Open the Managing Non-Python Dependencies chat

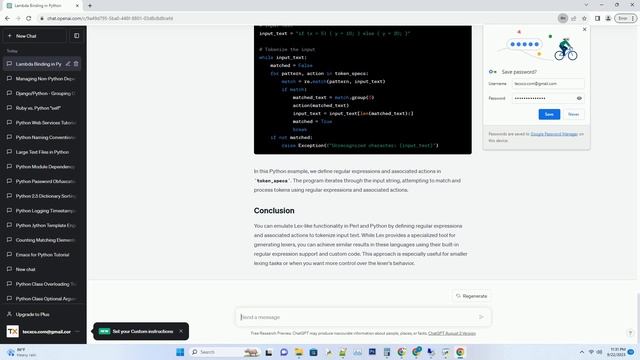pyautogui.click(x=42, y=78)
